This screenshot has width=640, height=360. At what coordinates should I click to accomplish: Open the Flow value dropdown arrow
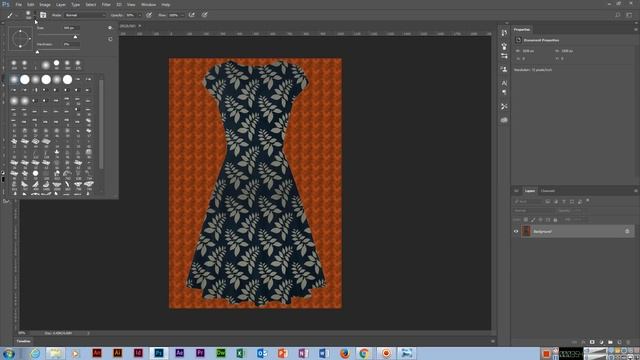pos(182,15)
